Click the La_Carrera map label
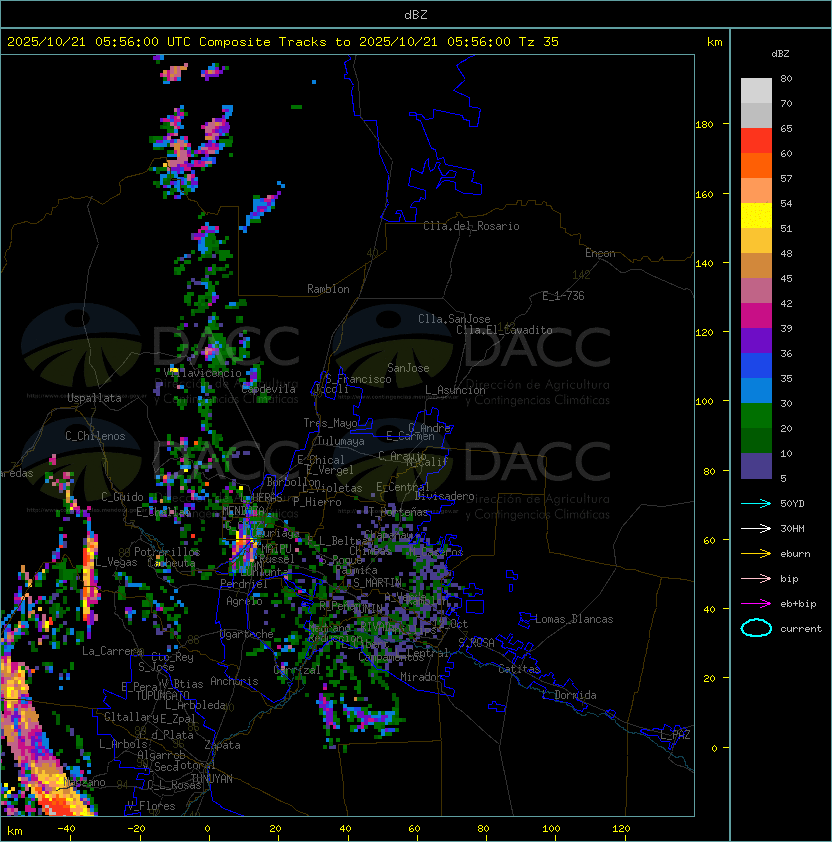The width and height of the screenshot is (832, 842). tap(112, 651)
